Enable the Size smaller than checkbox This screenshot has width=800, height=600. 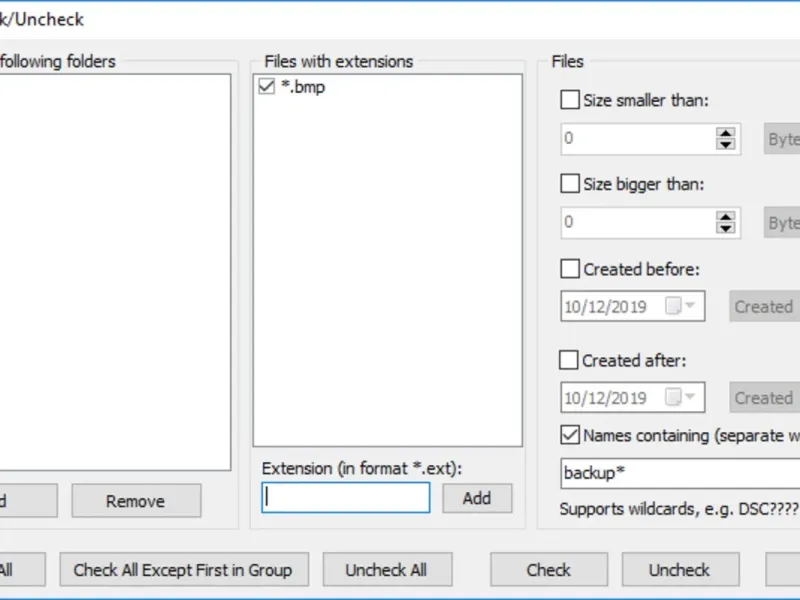(x=570, y=100)
